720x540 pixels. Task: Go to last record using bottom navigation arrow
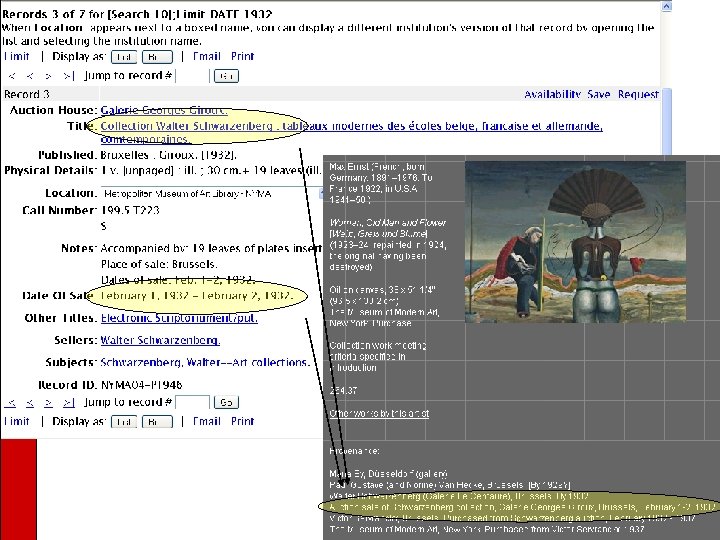pos(68,403)
